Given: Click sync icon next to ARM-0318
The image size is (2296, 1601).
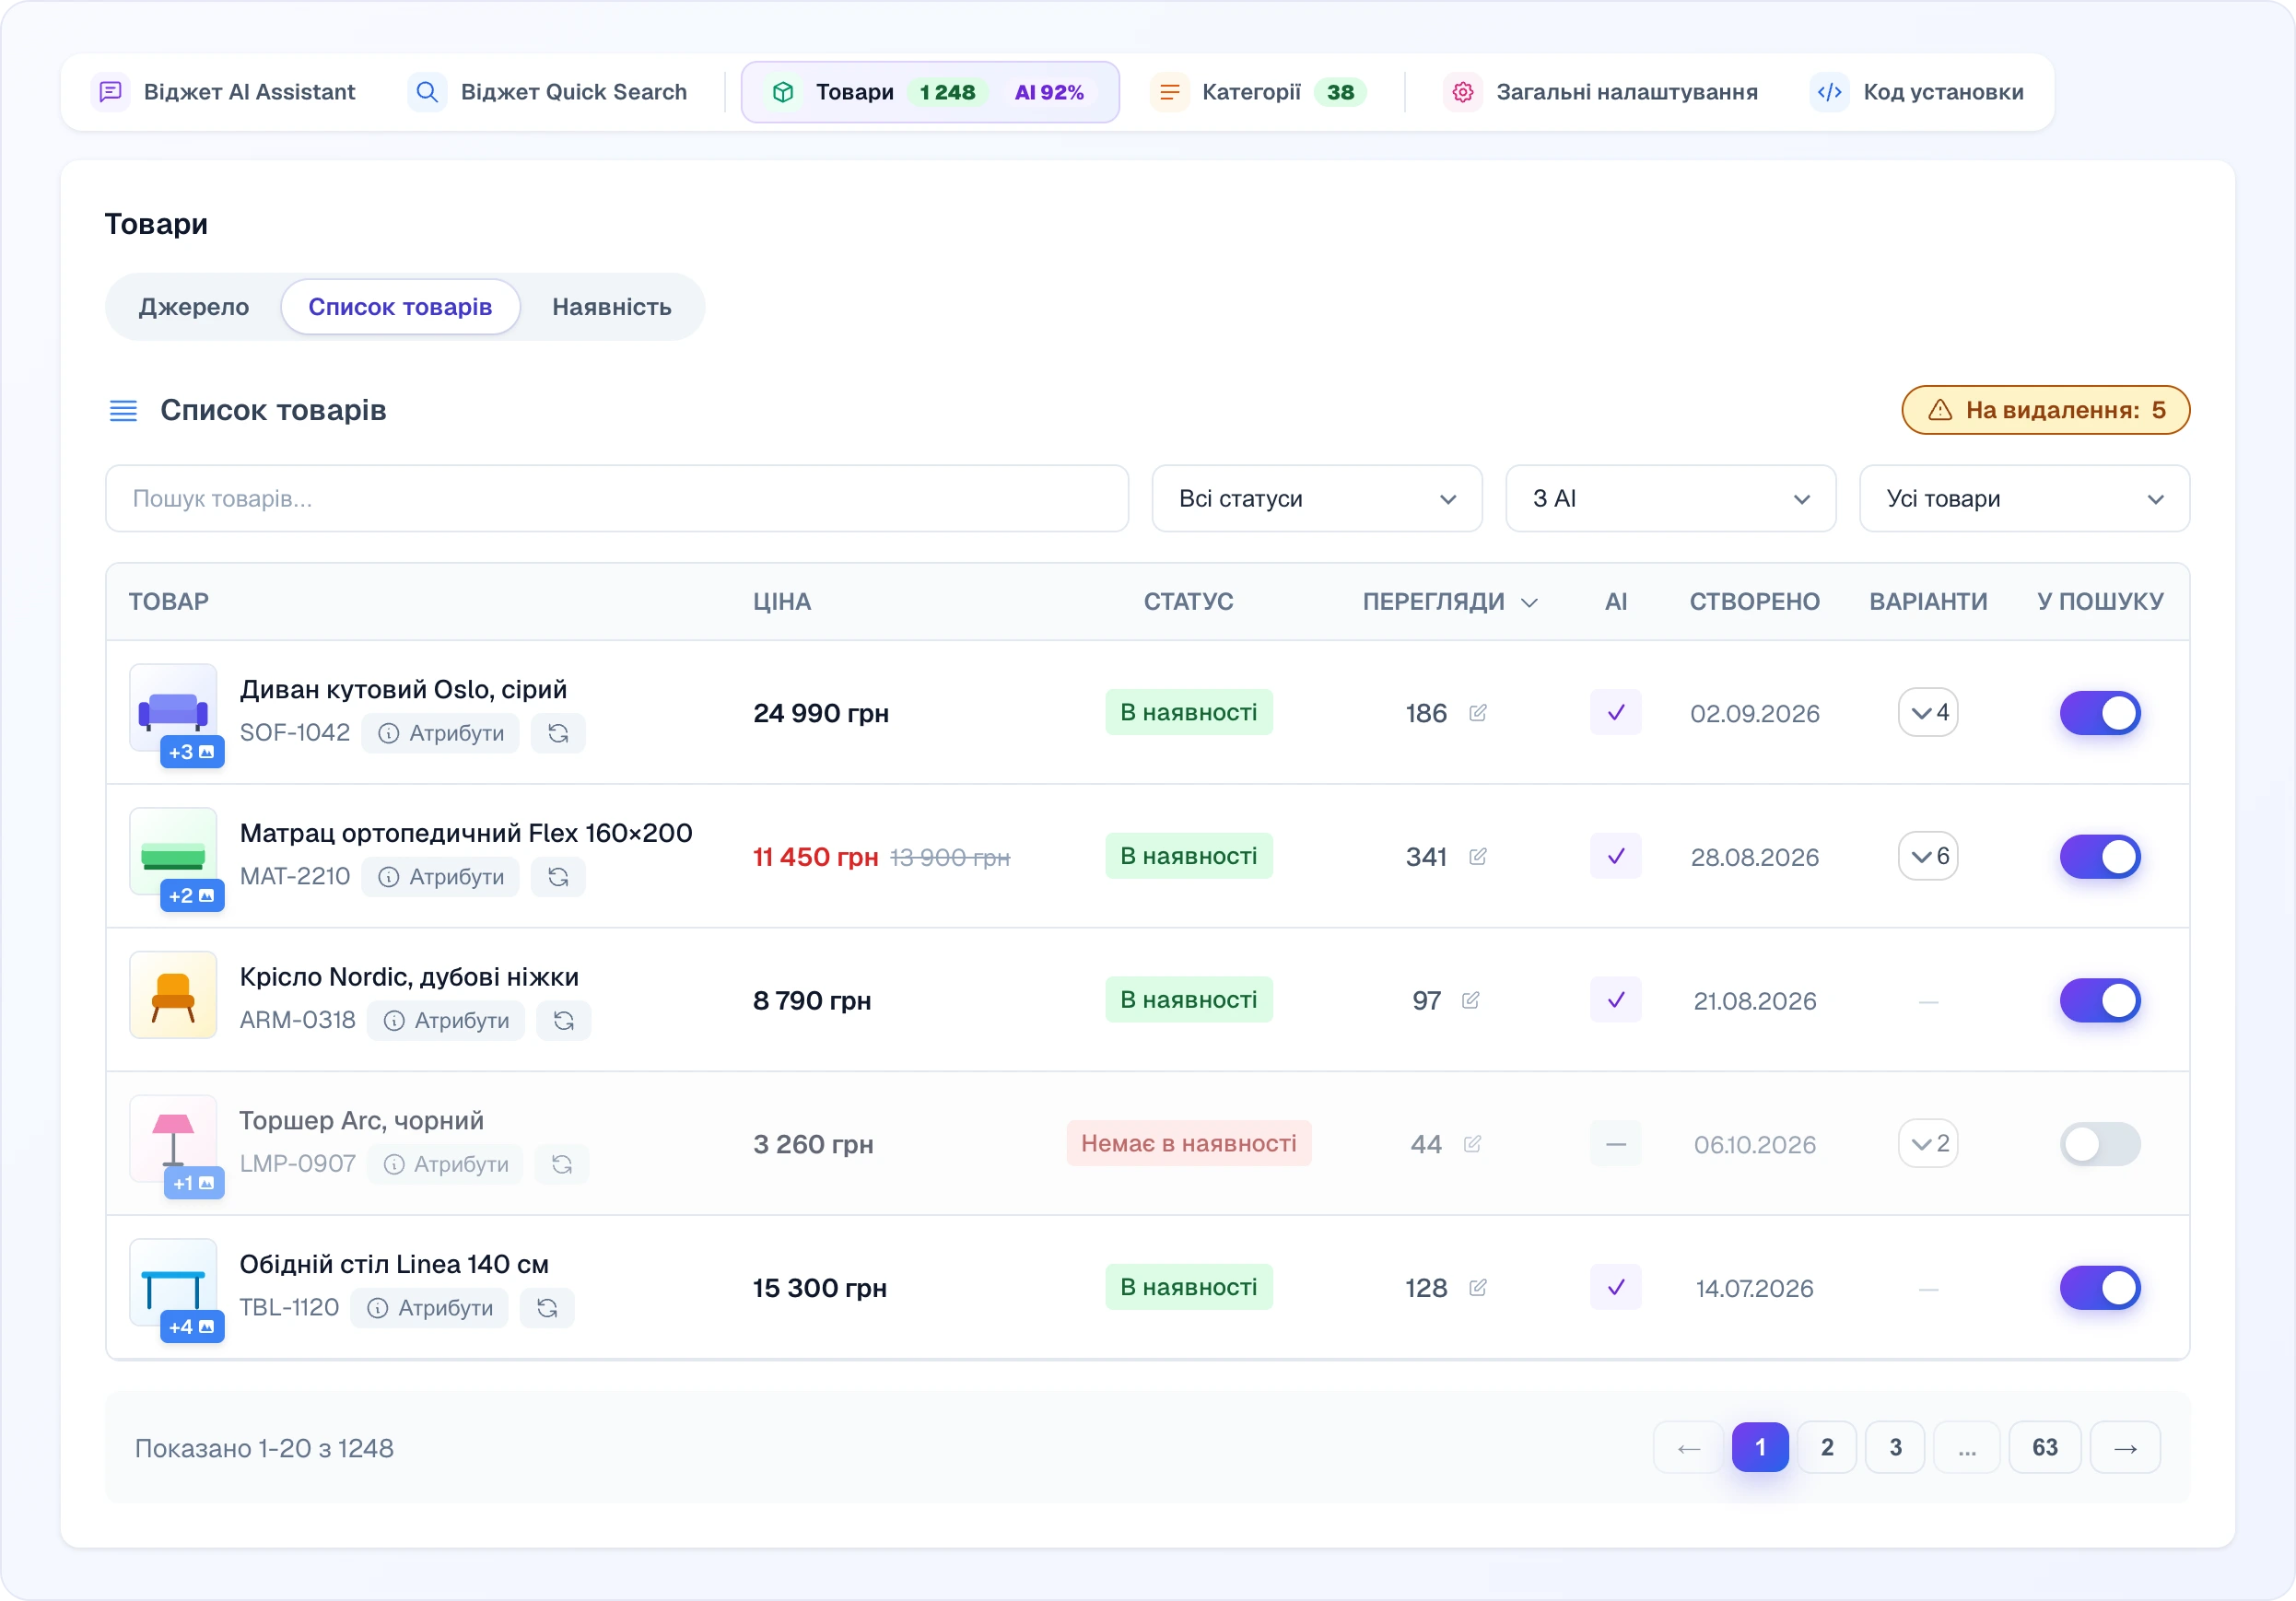Looking at the screenshot, I should pyautogui.click(x=564, y=1020).
